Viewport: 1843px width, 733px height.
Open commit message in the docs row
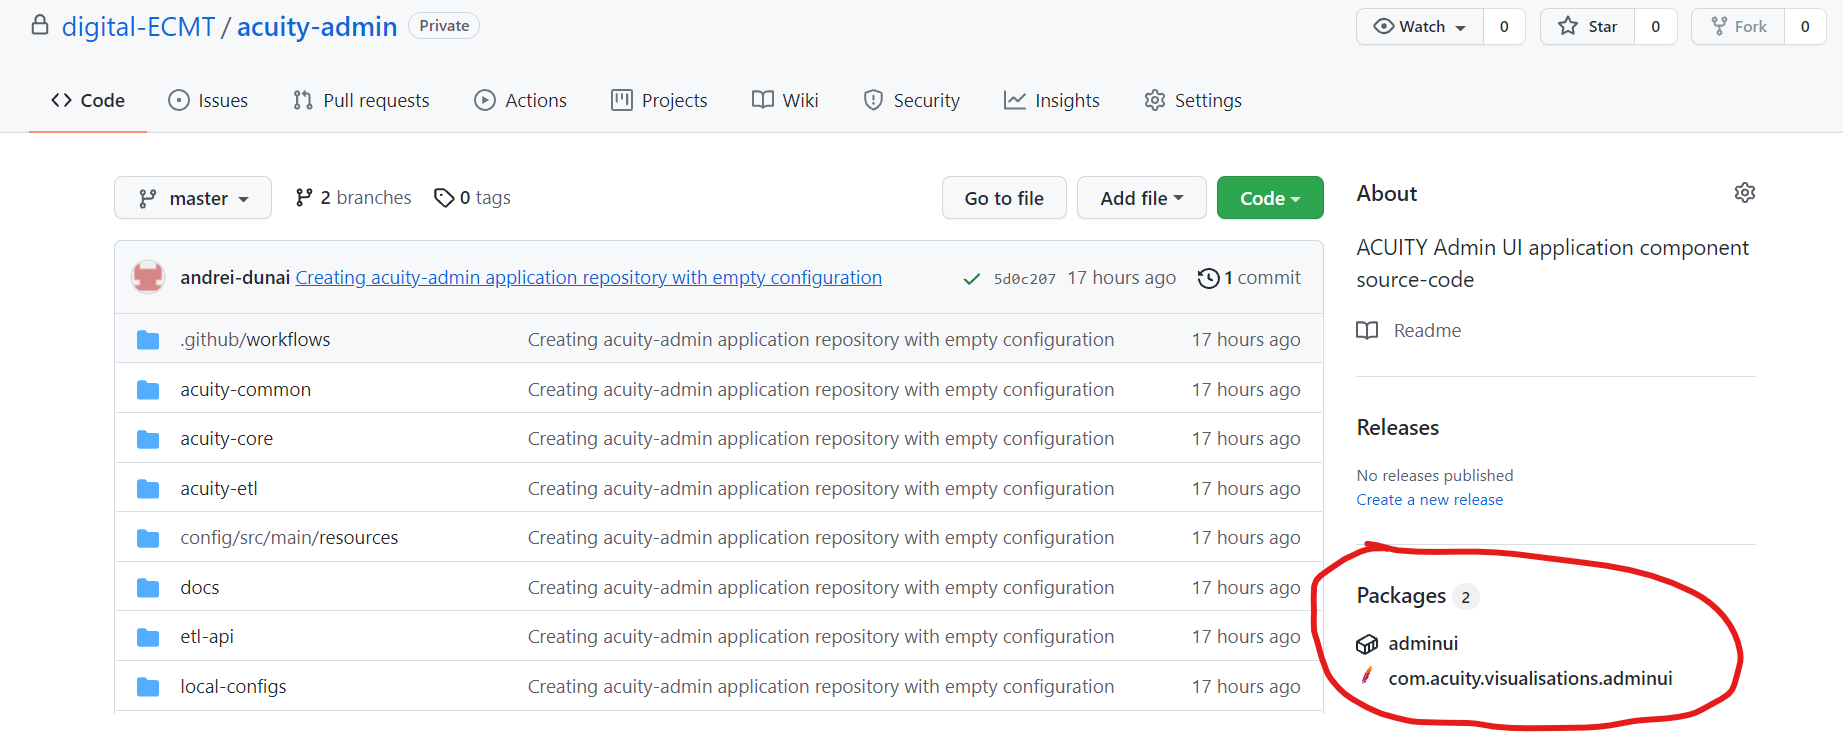[x=821, y=588]
